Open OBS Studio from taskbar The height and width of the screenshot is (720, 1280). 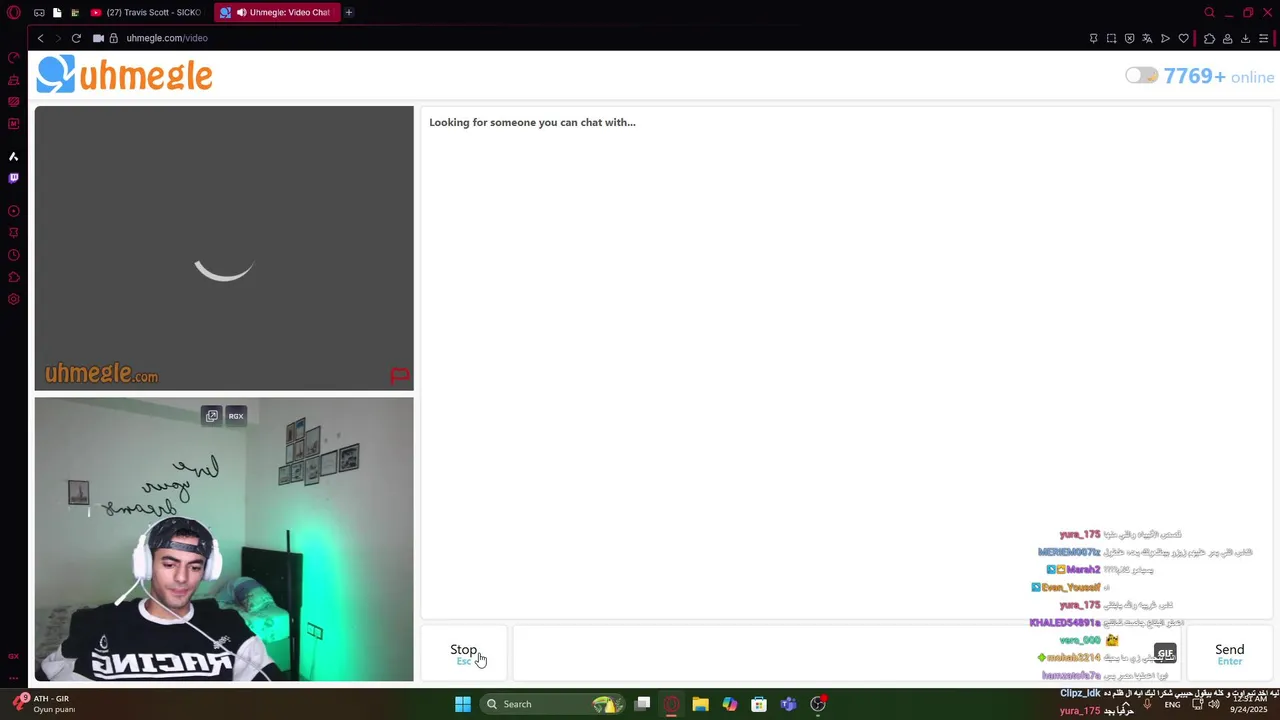pos(818,704)
